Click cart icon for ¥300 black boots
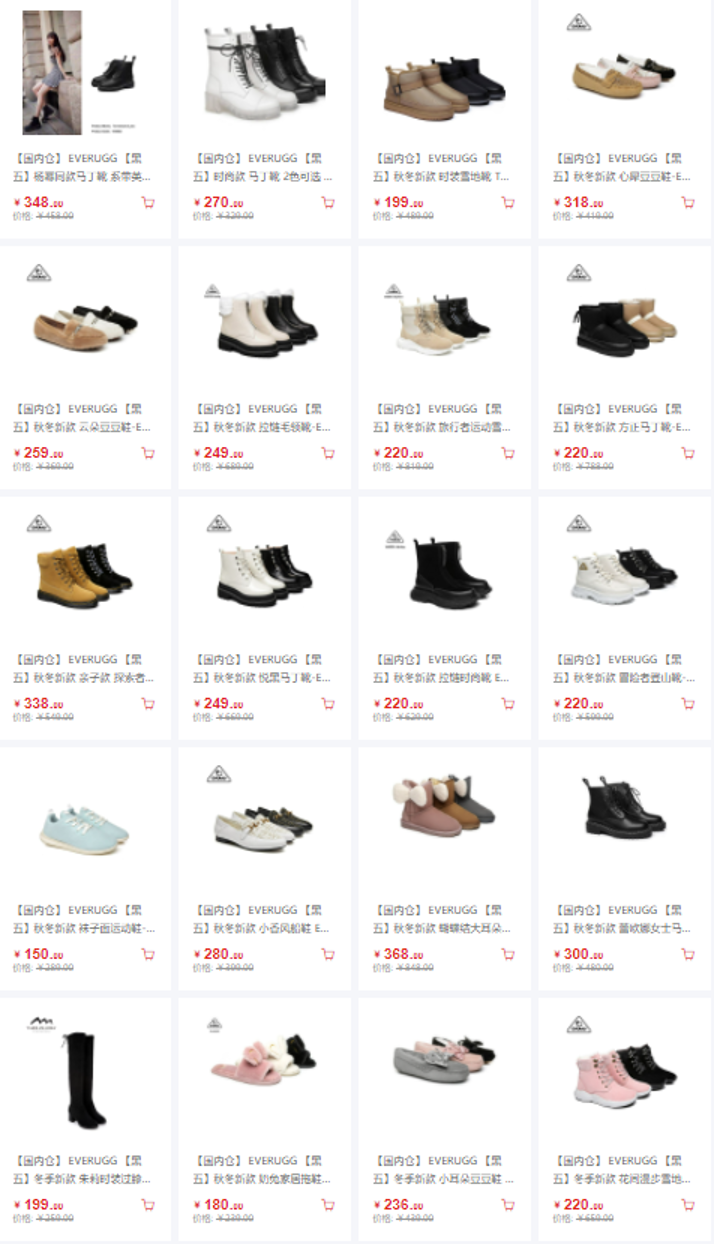This screenshot has height=1244, width=714. pos(688,954)
